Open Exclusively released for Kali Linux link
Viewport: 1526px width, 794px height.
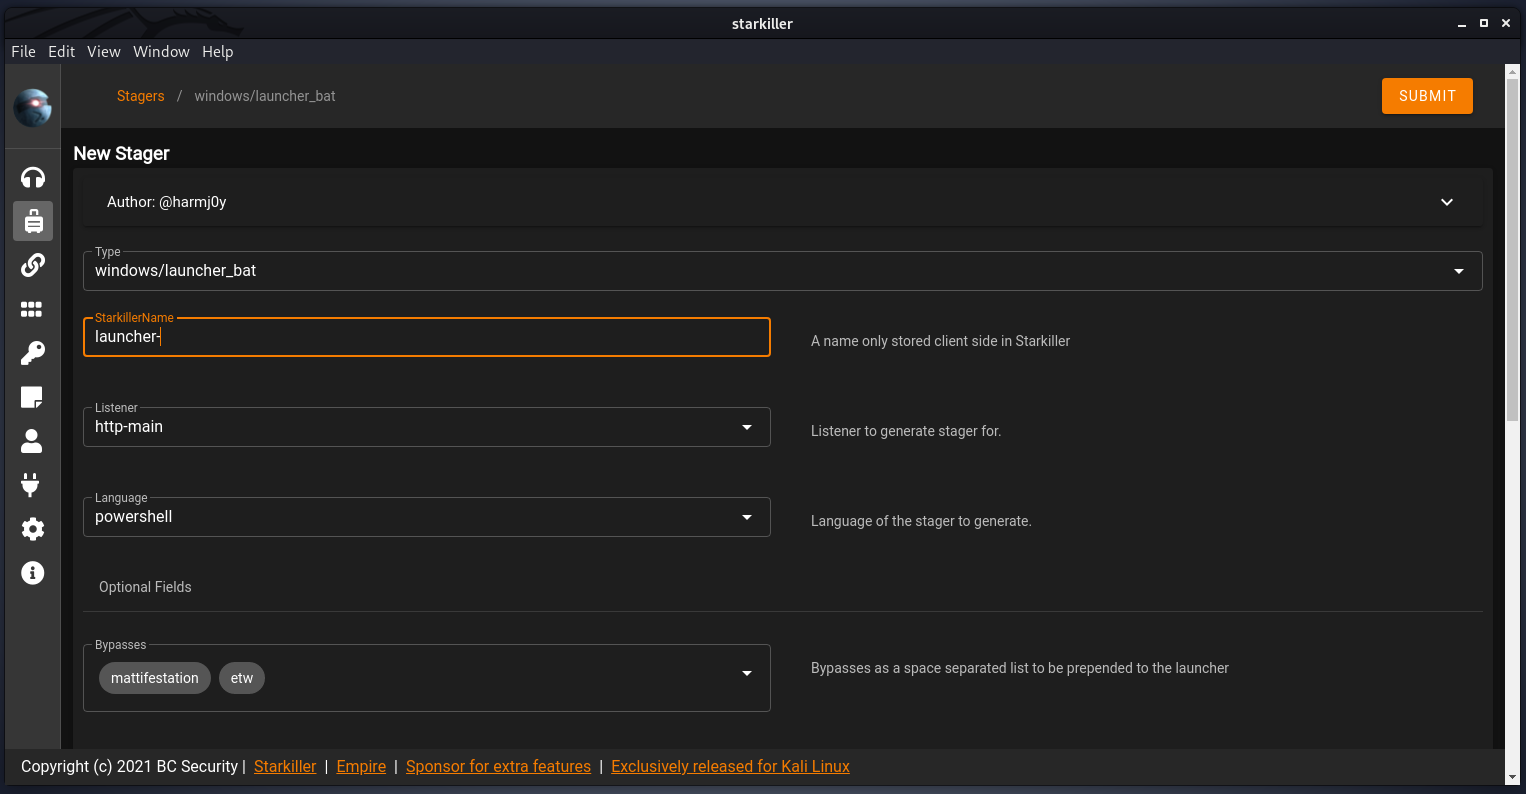(730, 767)
